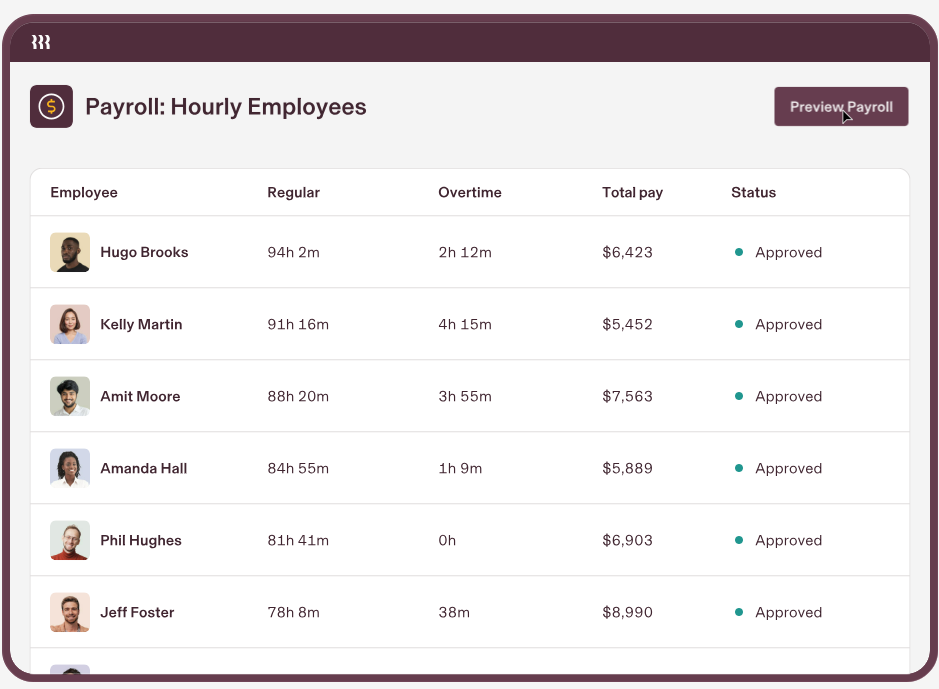The height and width of the screenshot is (689, 939).
Task: Click the payroll dollar sign icon
Action: pos(52,107)
